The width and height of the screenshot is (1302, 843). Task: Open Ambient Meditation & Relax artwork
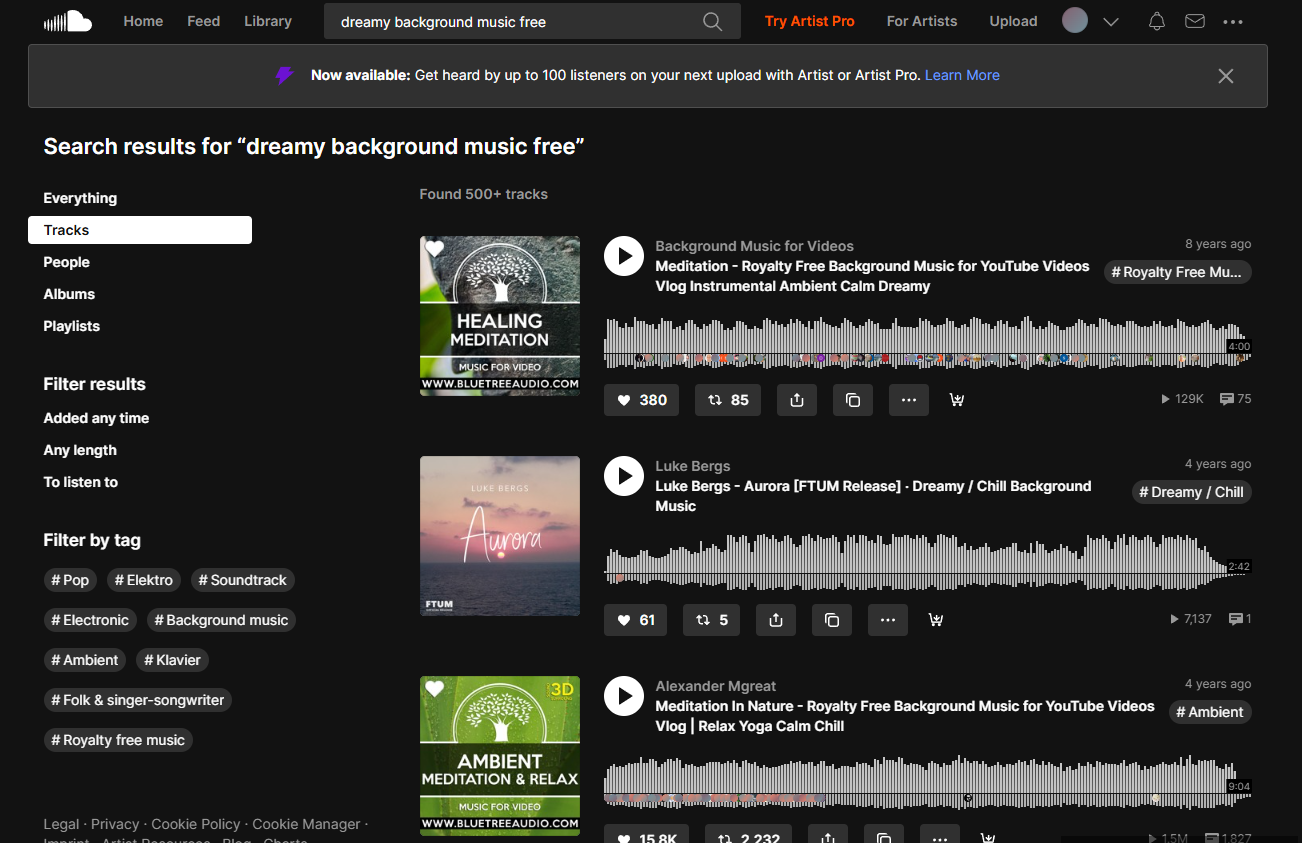500,756
